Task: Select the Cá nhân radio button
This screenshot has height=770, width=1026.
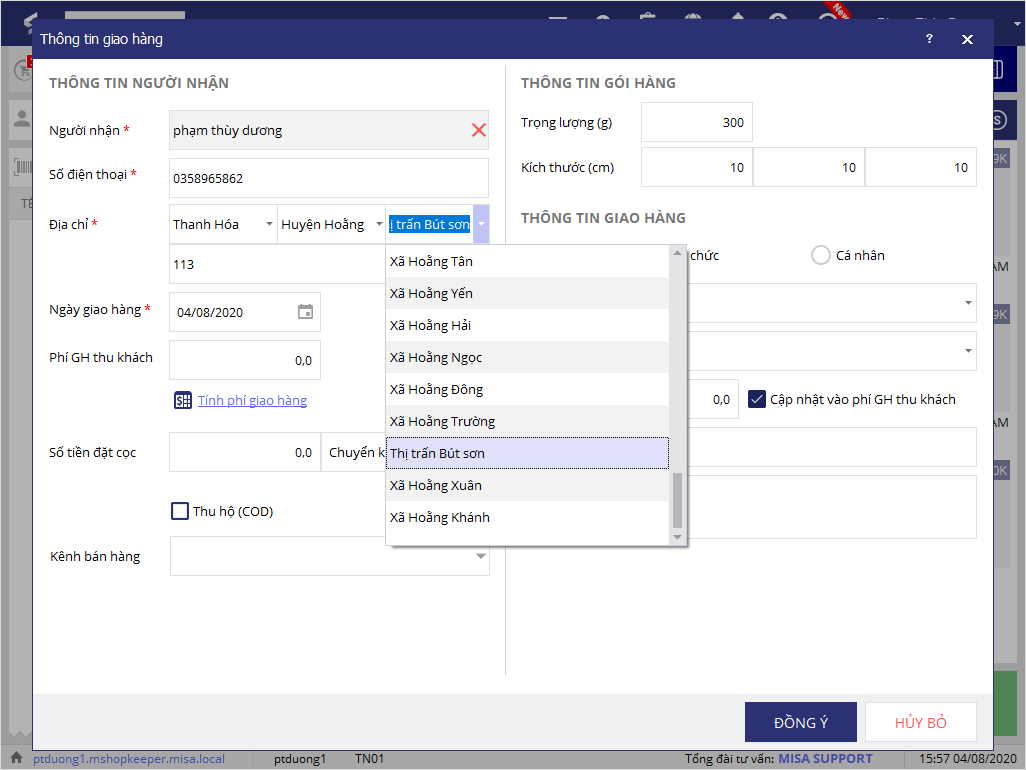Action: [x=821, y=255]
